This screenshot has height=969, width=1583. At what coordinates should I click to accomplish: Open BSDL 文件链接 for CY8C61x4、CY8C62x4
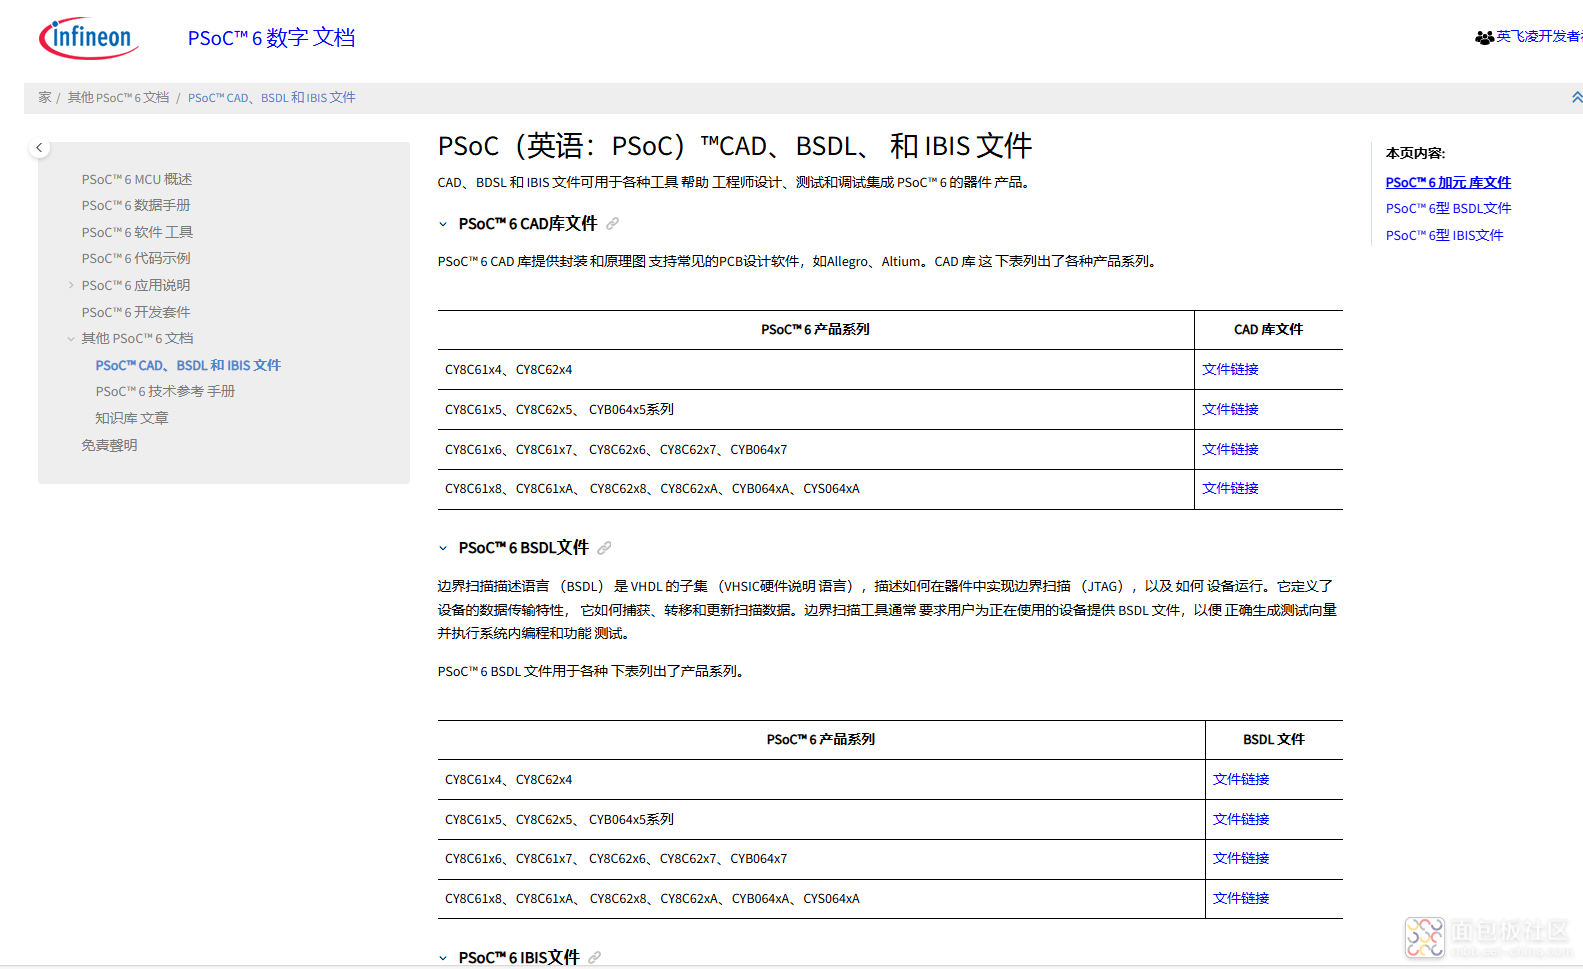click(x=1241, y=779)
